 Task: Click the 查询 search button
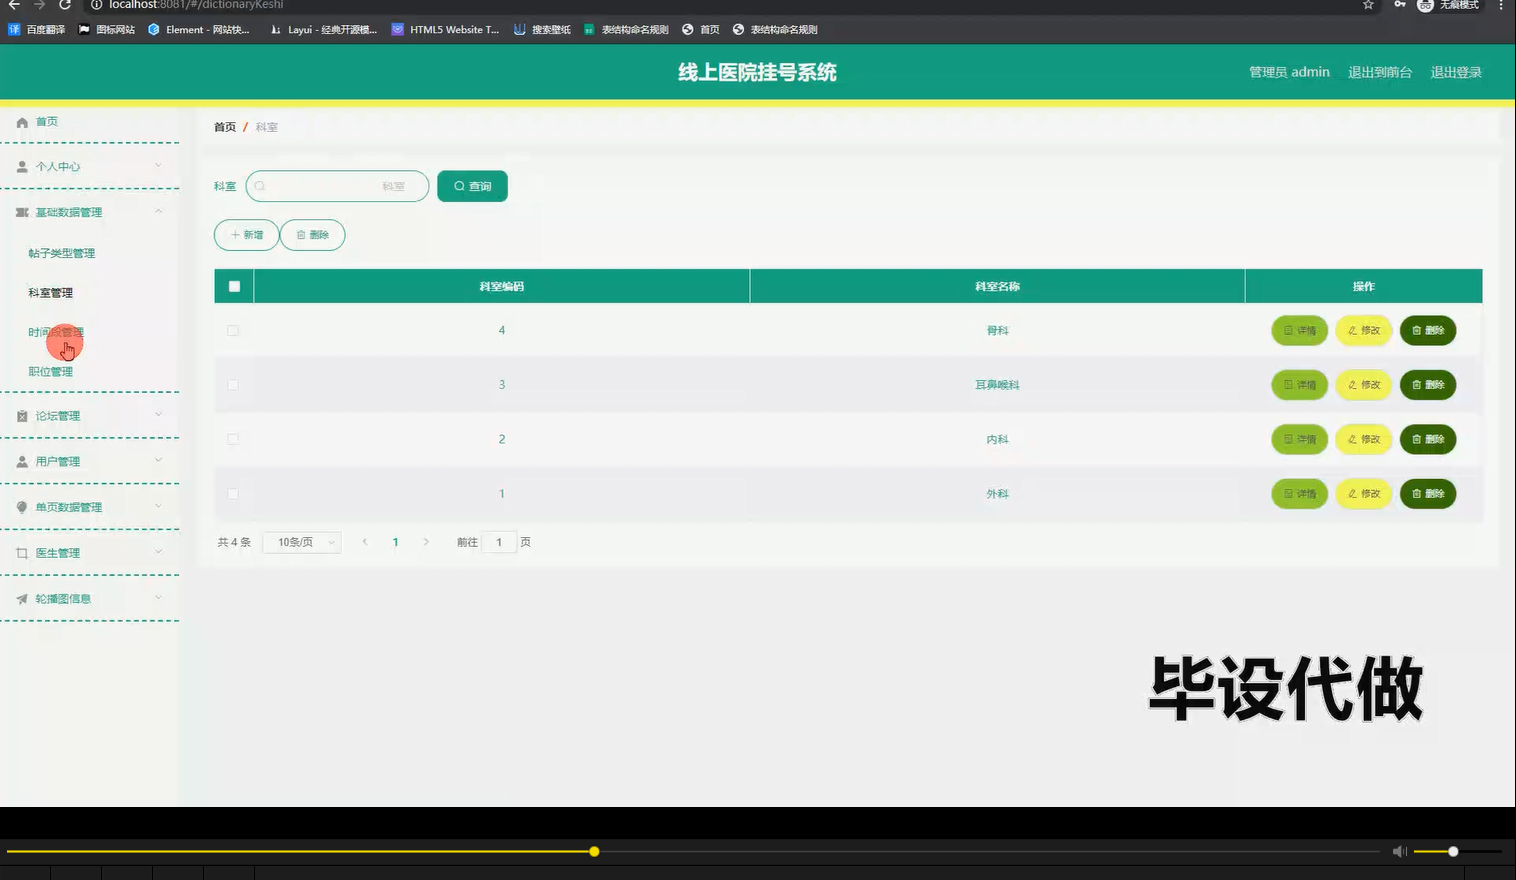472,186
